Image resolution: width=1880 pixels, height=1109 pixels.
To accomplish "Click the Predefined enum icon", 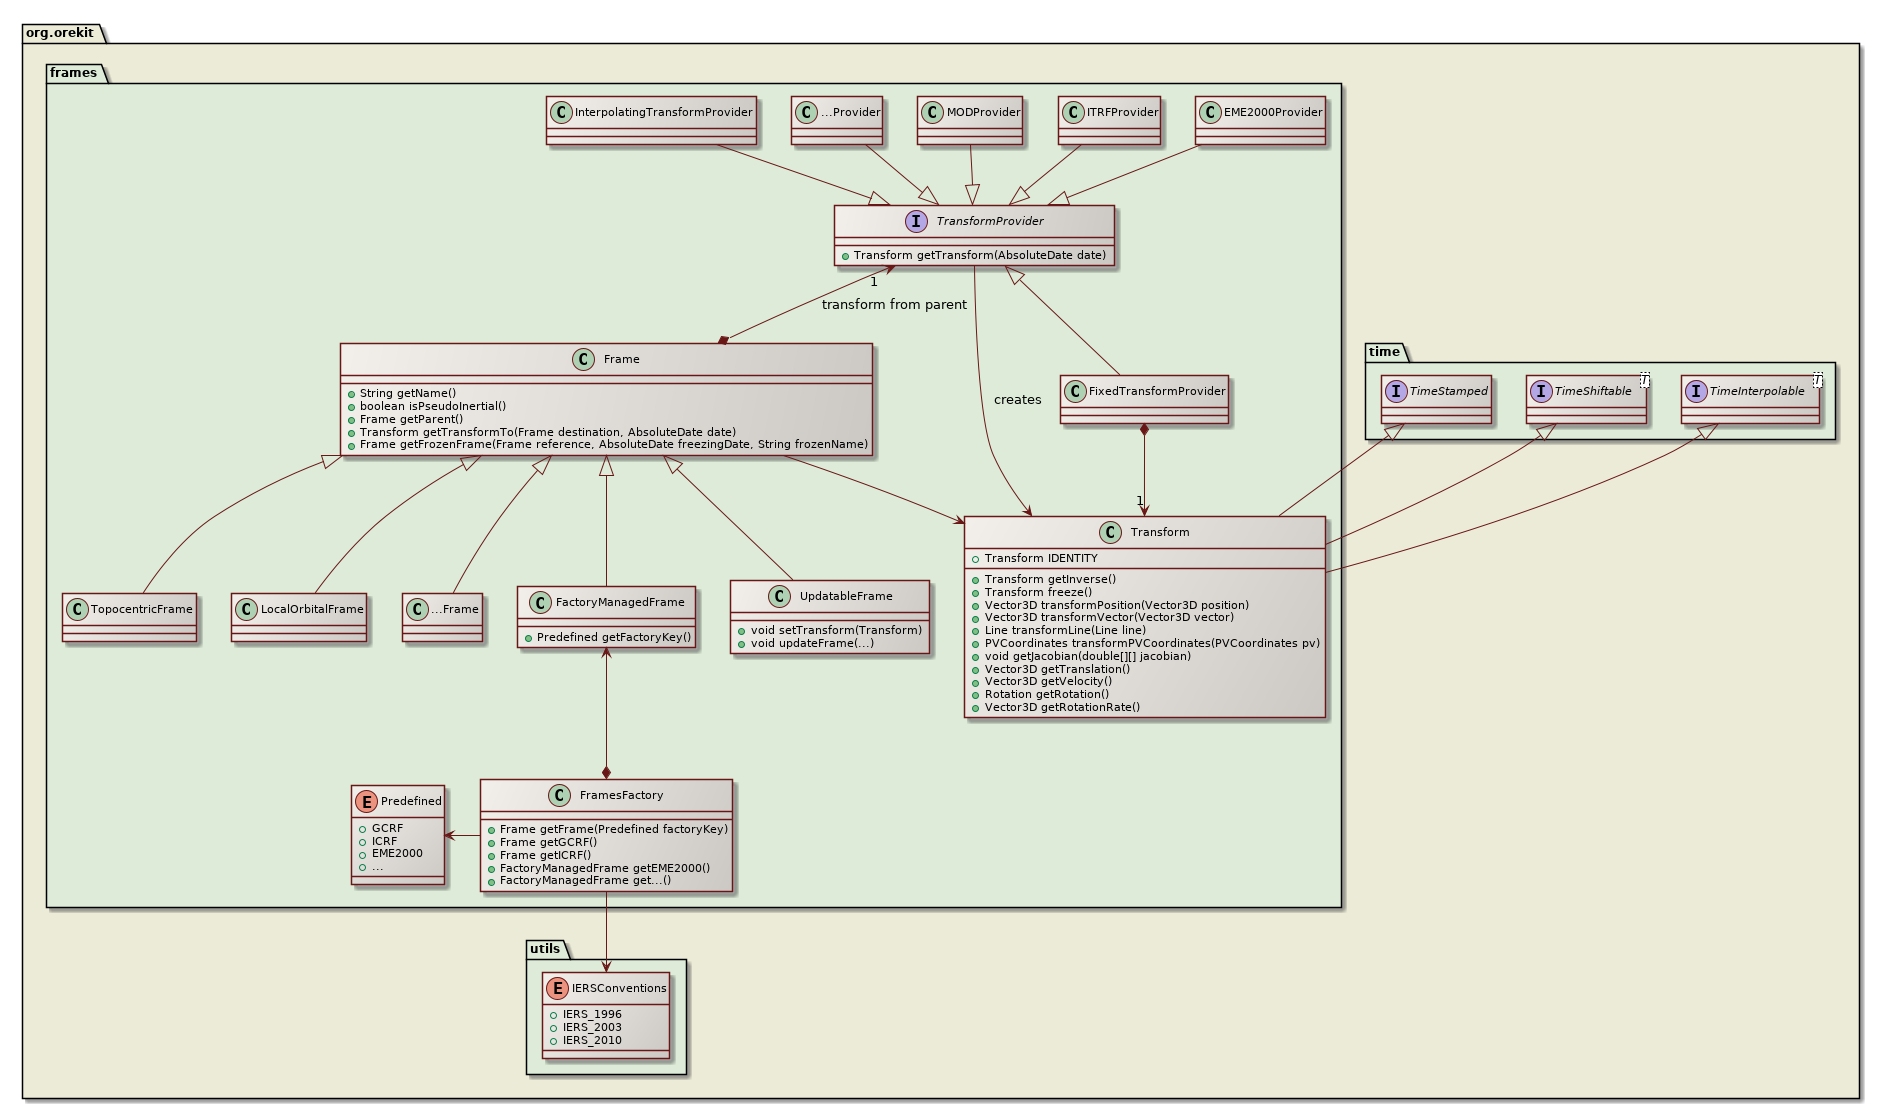I will pyautogui.click(x=366, y=801).
